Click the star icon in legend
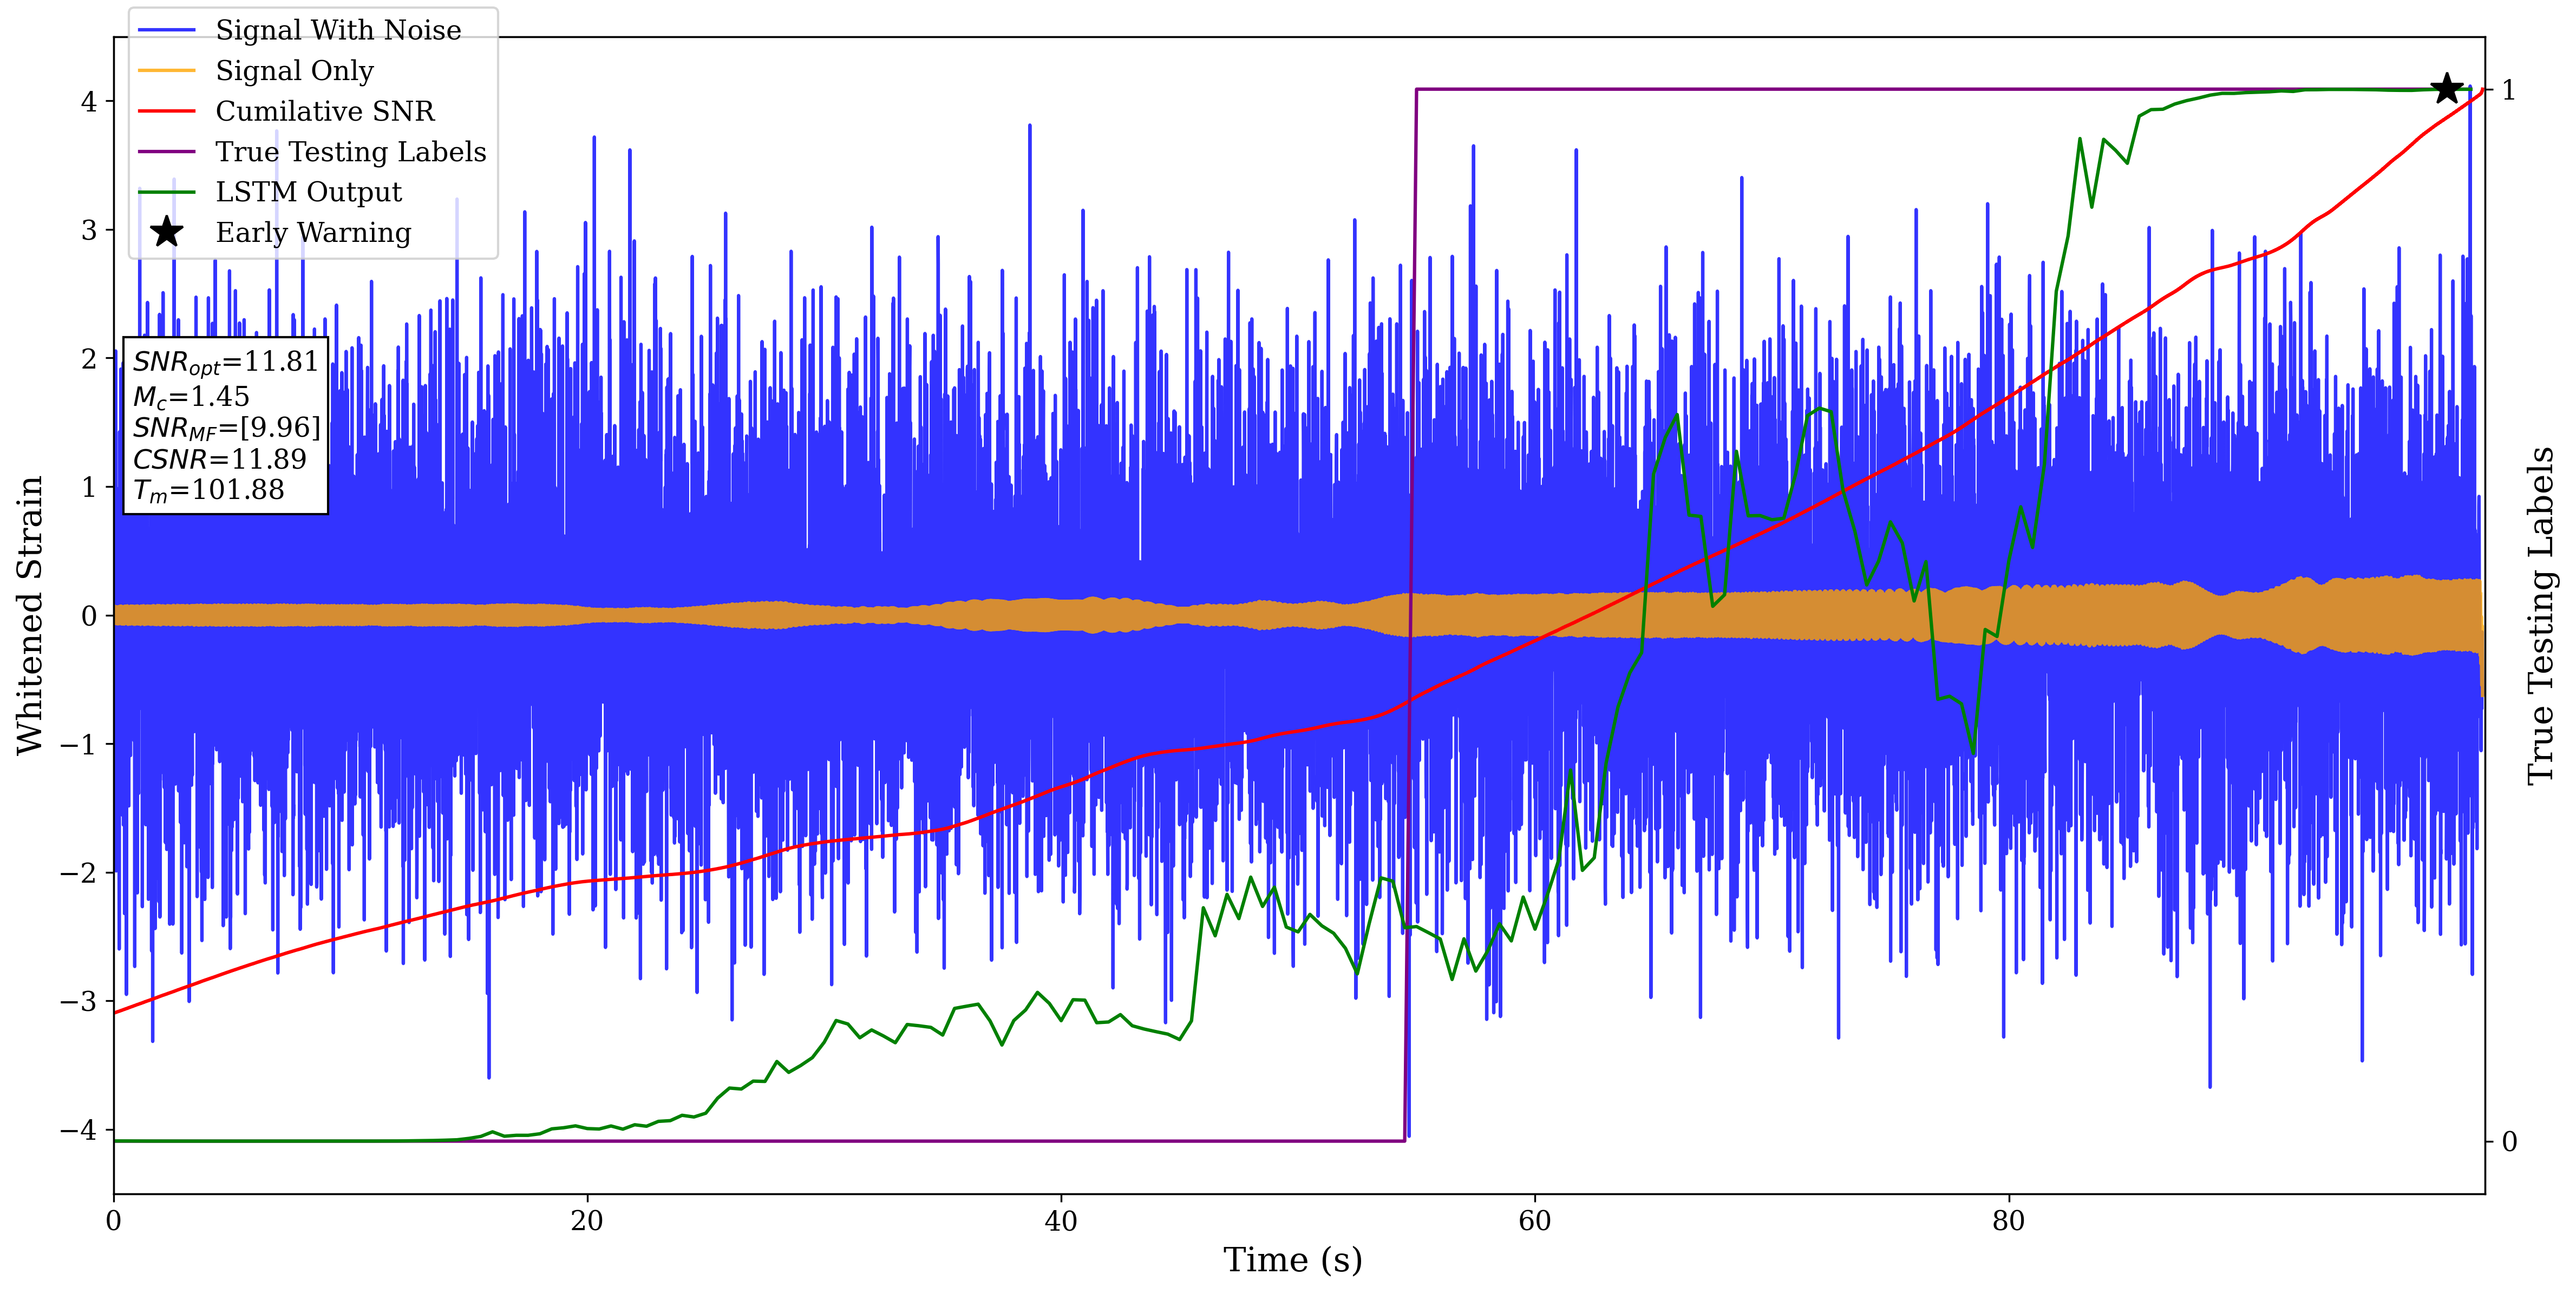 (166, 232)
